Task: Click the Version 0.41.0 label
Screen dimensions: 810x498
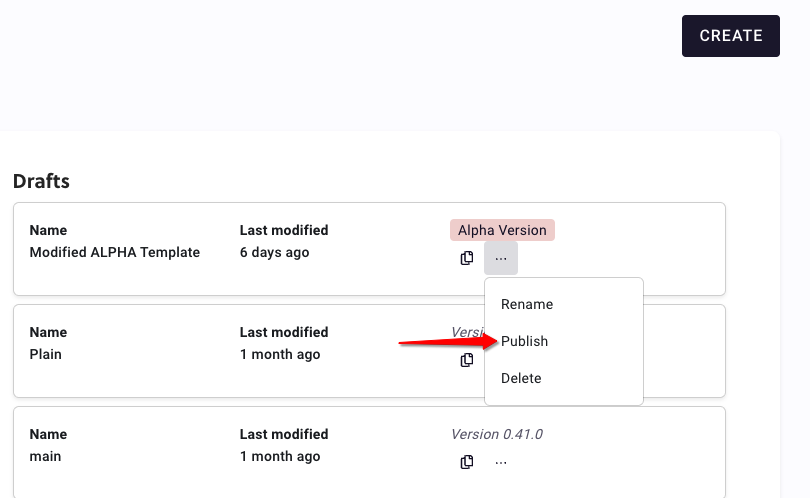Action: point(497,434)
